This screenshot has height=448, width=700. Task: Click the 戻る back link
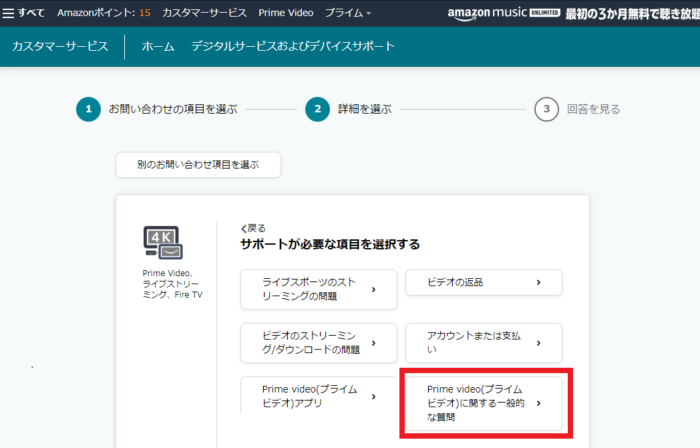click(x=253, y=228)
